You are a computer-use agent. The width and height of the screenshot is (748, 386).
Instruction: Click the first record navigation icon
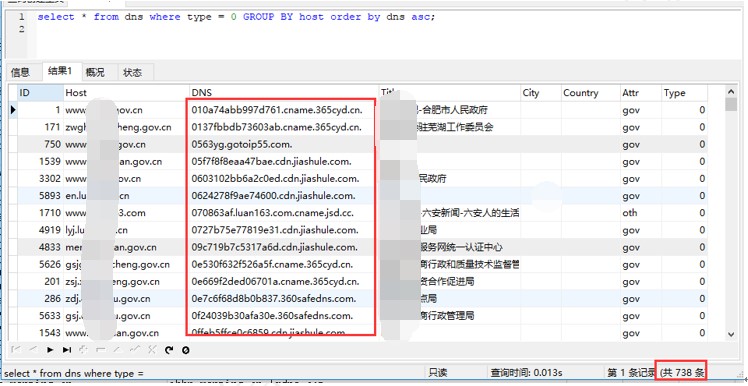(16, 349)
